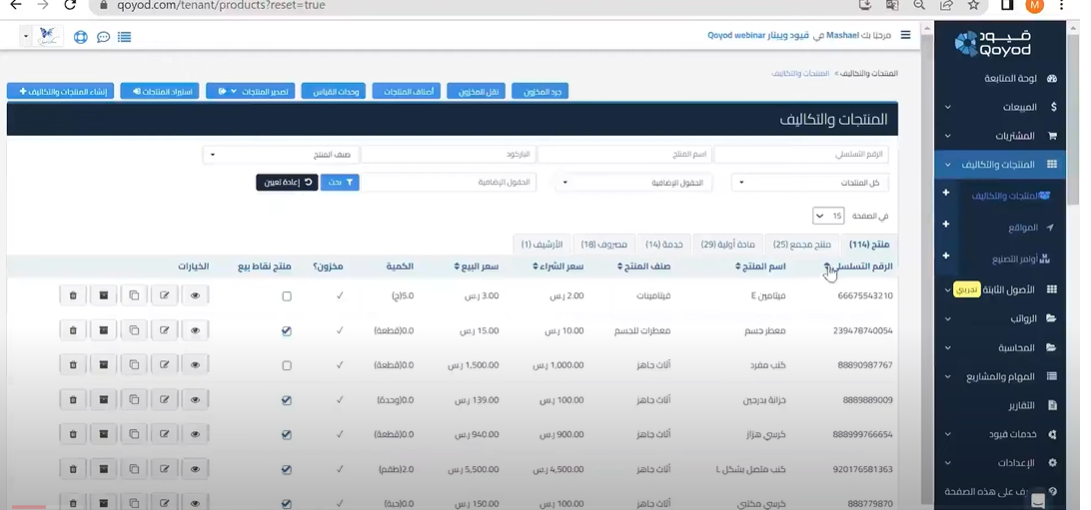Archive the كنب مفرد product row
This screenshot has width=1091, height=510.
[103, 365]
